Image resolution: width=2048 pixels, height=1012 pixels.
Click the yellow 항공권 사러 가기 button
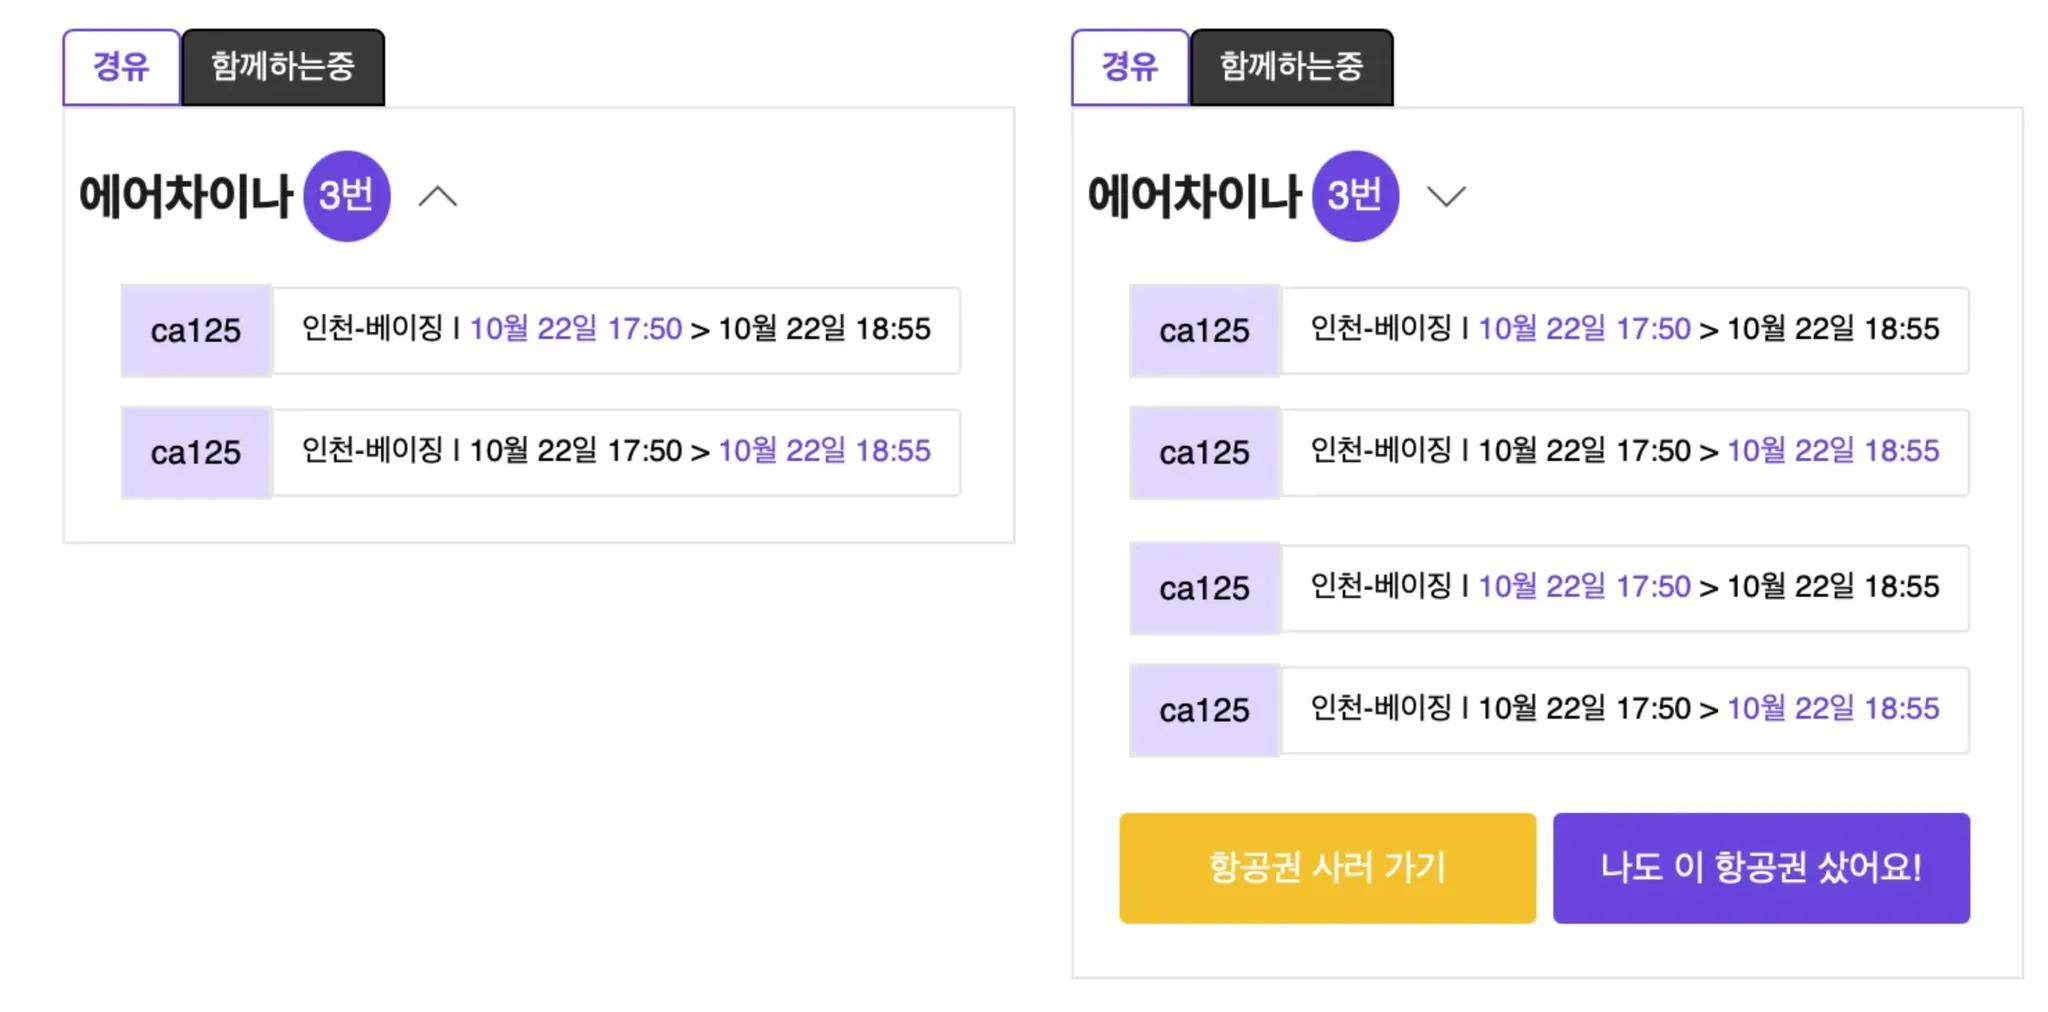[1327, 867]
